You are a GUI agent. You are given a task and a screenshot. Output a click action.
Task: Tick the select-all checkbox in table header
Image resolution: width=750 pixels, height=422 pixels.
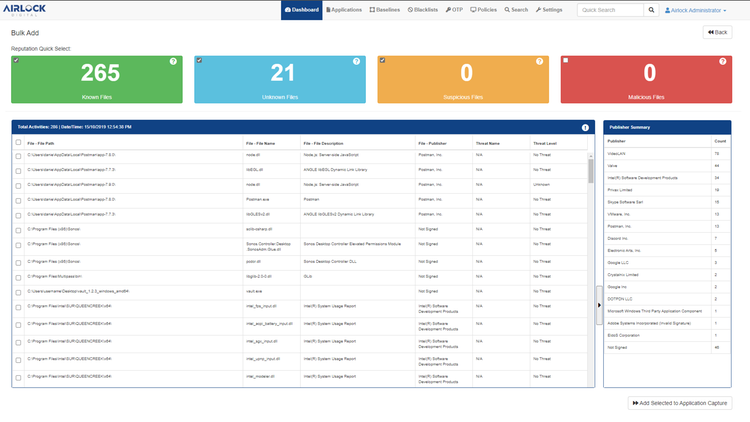tap(18, 142)
